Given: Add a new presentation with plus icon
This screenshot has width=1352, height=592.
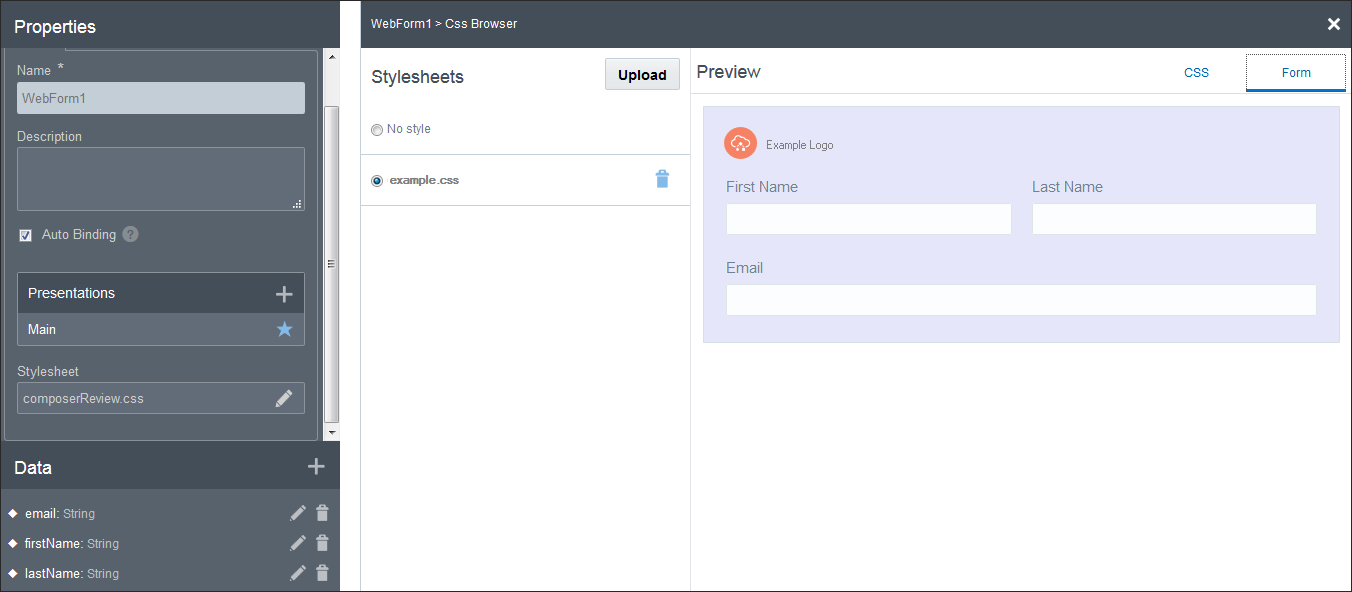Looking at the screenshot, I should pos(284,294).
